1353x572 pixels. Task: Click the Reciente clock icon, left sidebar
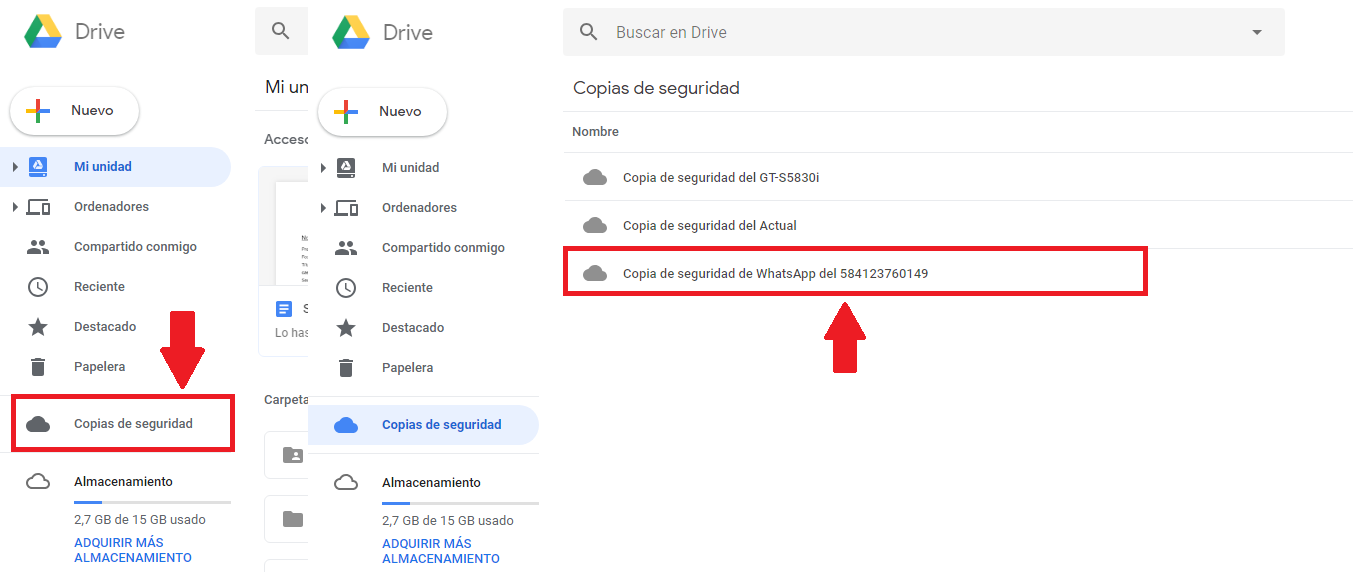click(38, 287)
